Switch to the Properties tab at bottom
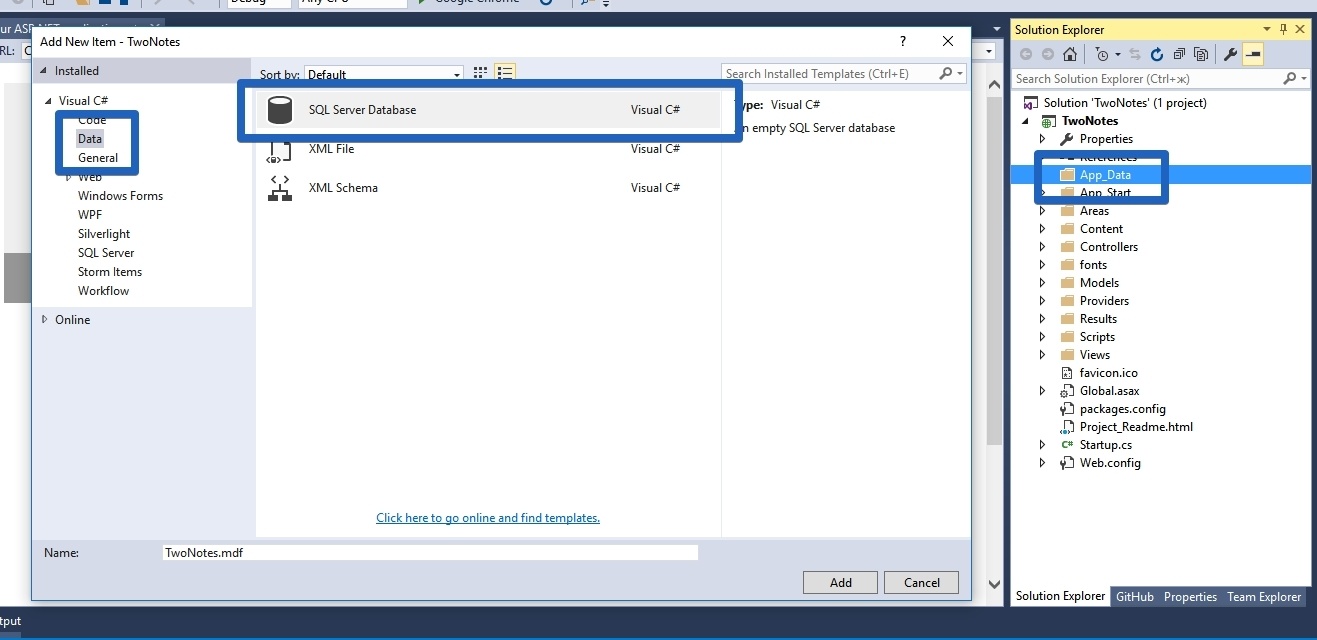The image size is (1317, 640). (1190, 597)
